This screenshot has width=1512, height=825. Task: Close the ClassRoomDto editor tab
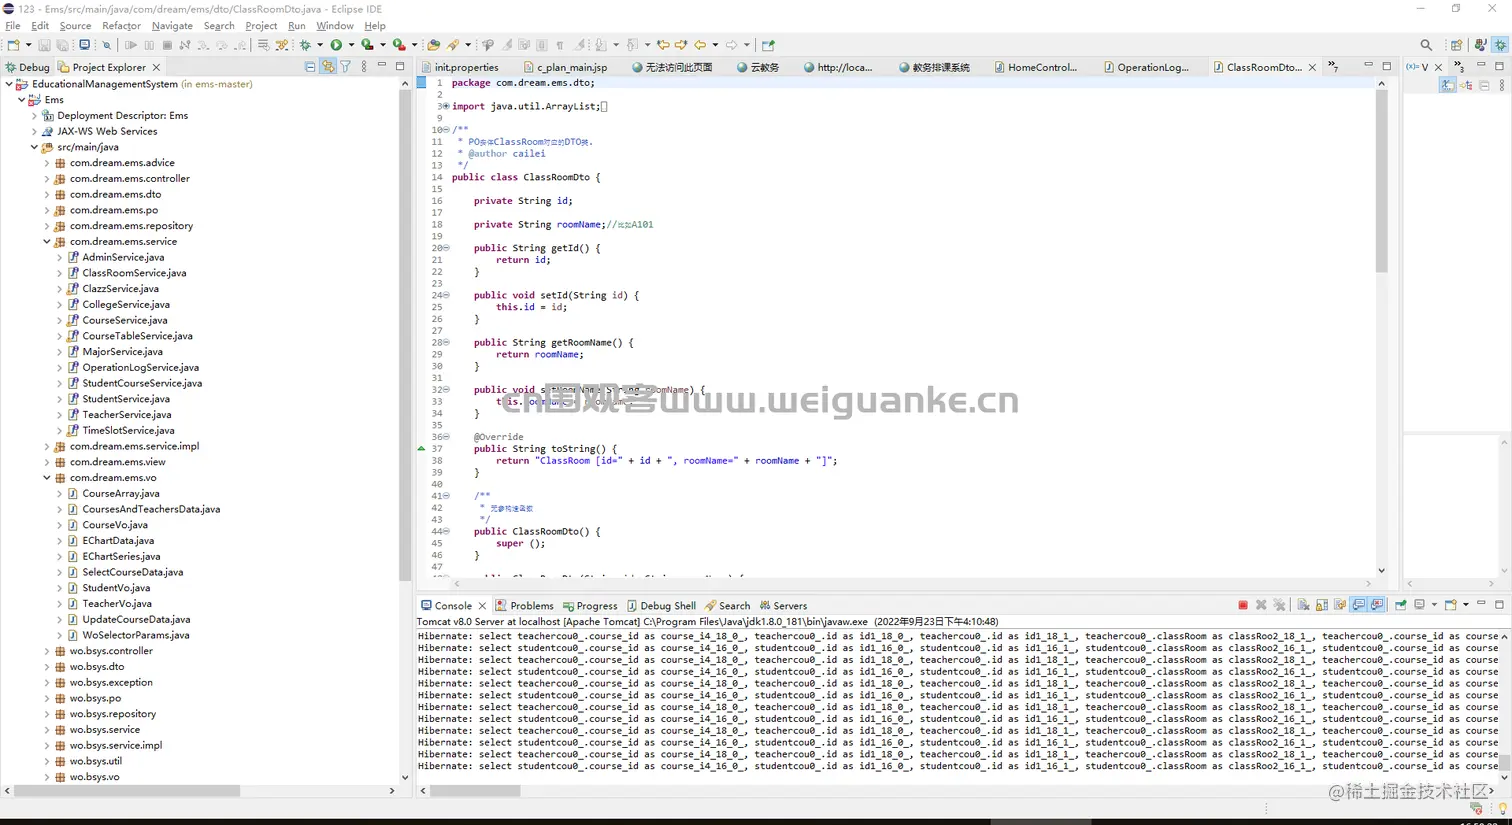pos(1312,68)
